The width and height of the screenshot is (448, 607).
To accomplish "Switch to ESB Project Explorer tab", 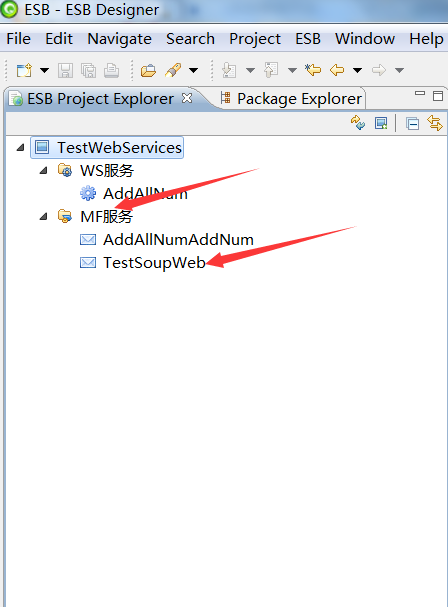I will pos(100,99).
